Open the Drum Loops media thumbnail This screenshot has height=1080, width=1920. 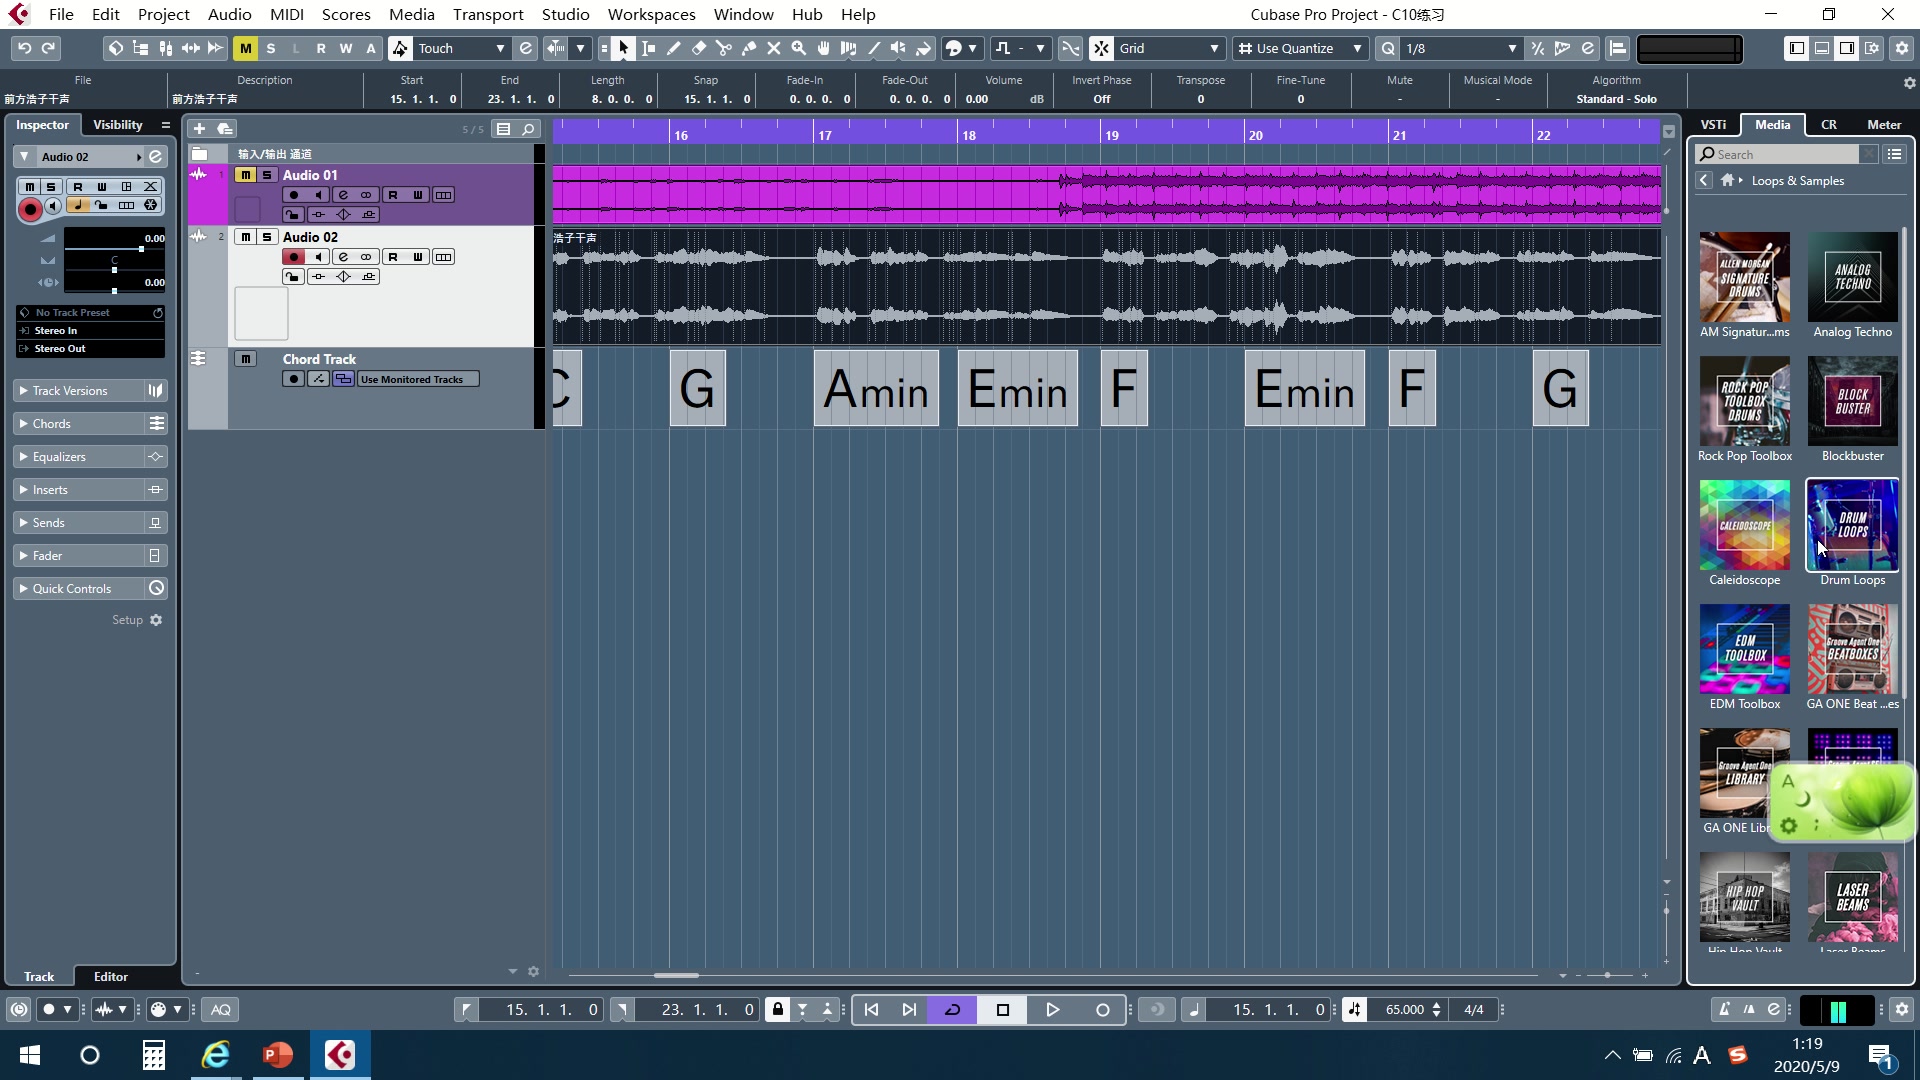(1852, 525)
